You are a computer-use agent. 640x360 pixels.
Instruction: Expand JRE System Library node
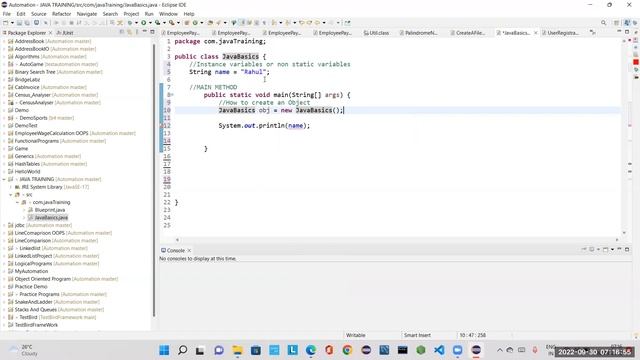pyautogui.click(x=11, y=187)
